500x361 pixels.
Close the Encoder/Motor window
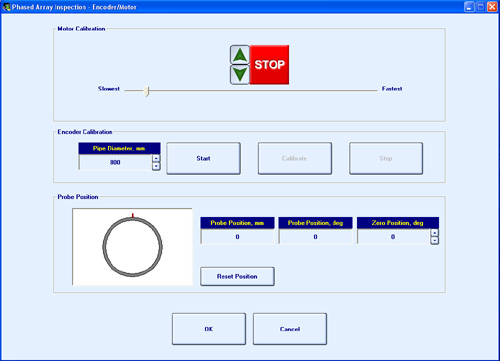tap(492, 7)
